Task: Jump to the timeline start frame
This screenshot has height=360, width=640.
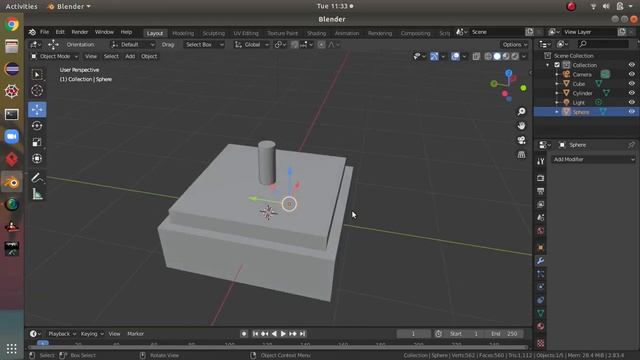Action: point(255,334)
